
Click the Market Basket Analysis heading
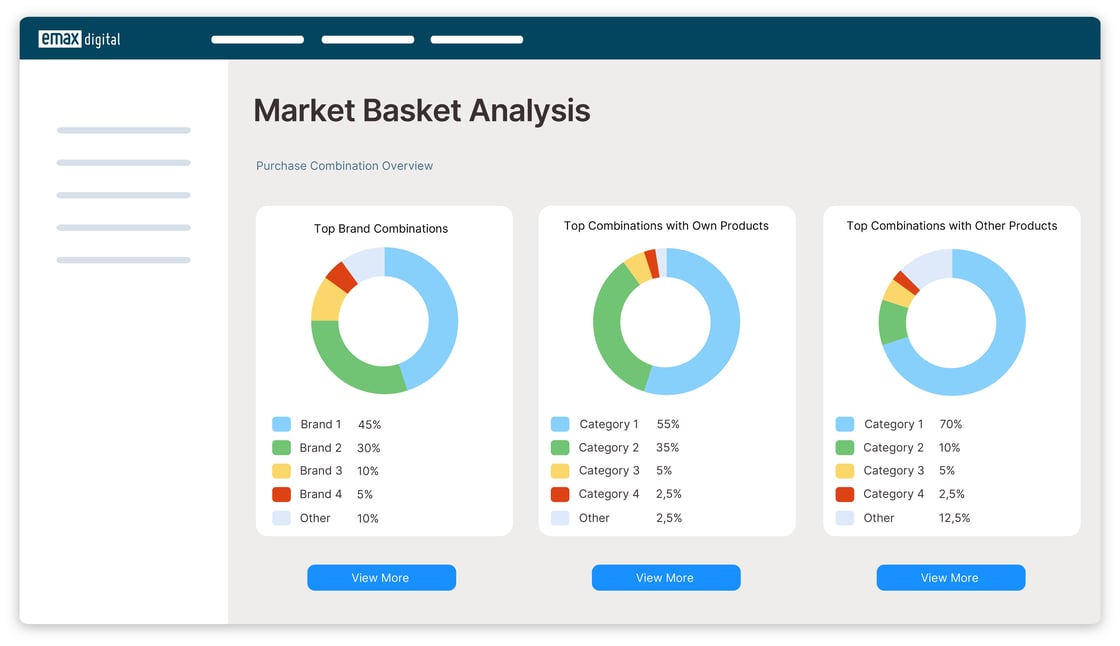[x=421, y=111]
